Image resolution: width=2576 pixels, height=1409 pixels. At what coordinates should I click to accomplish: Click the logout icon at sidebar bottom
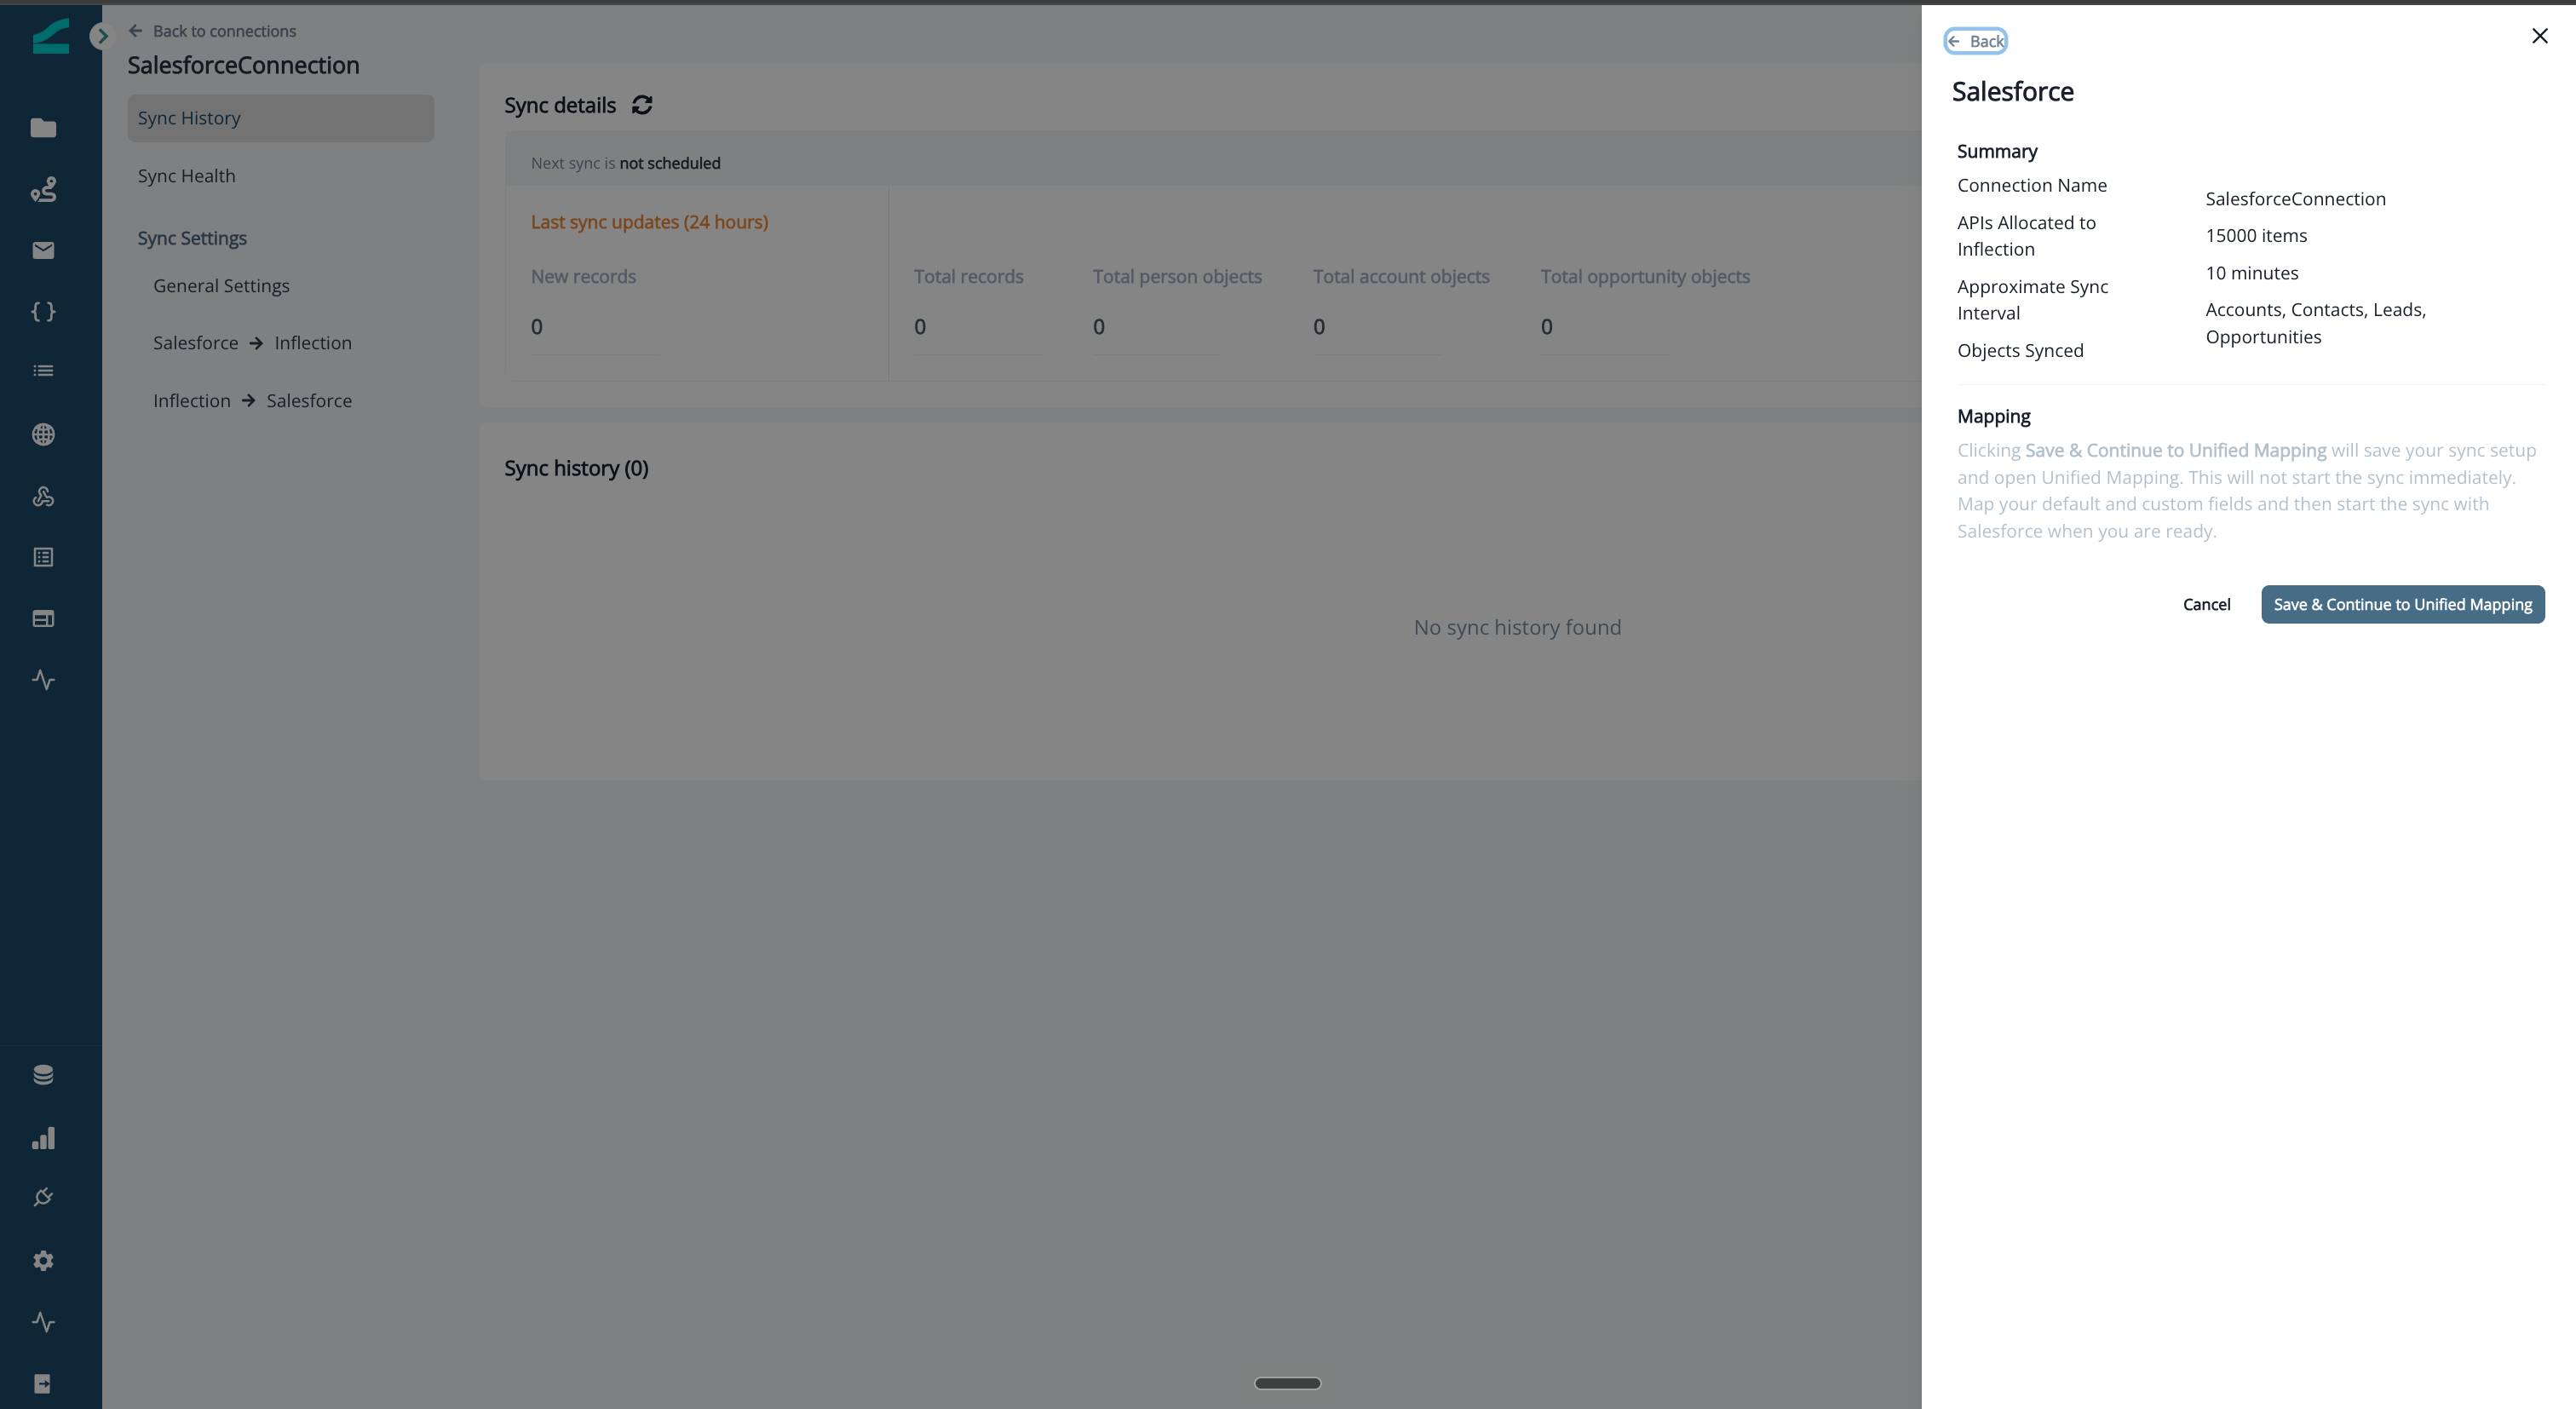point(43,1384)
